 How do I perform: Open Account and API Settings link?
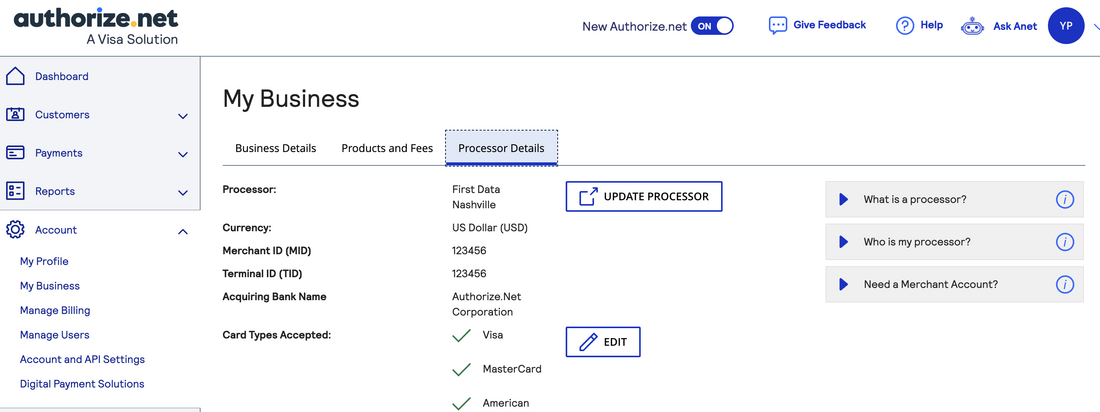(82, 359)
